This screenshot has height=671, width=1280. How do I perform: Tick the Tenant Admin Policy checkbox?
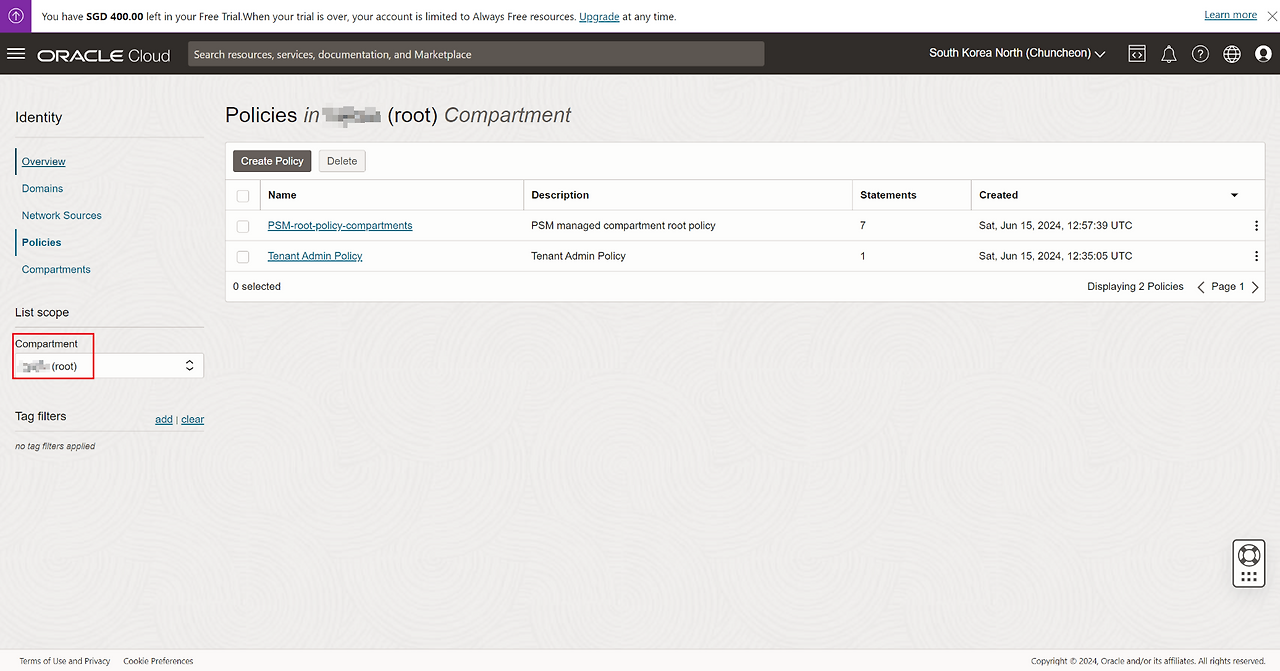click(x=243, y=257)
